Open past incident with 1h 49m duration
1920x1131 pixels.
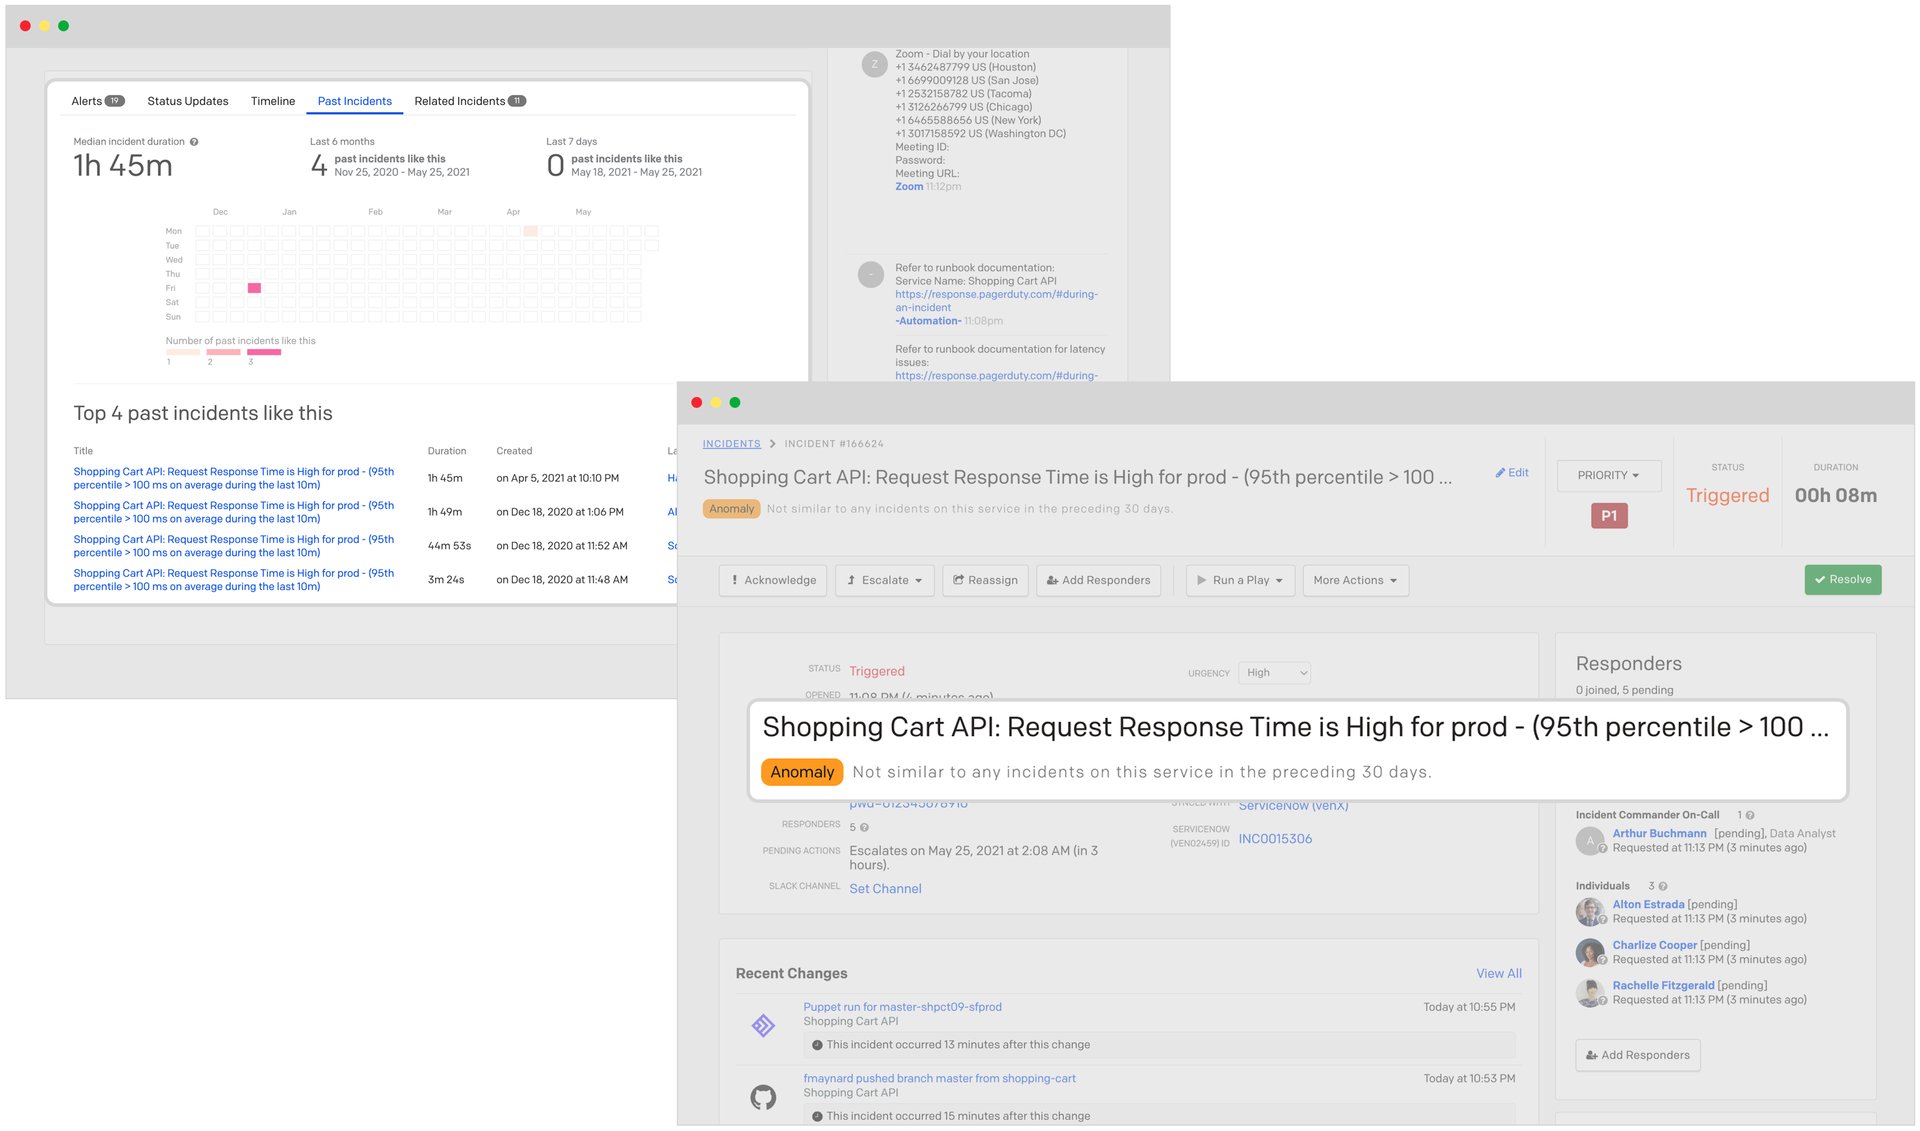pos(234,512)
